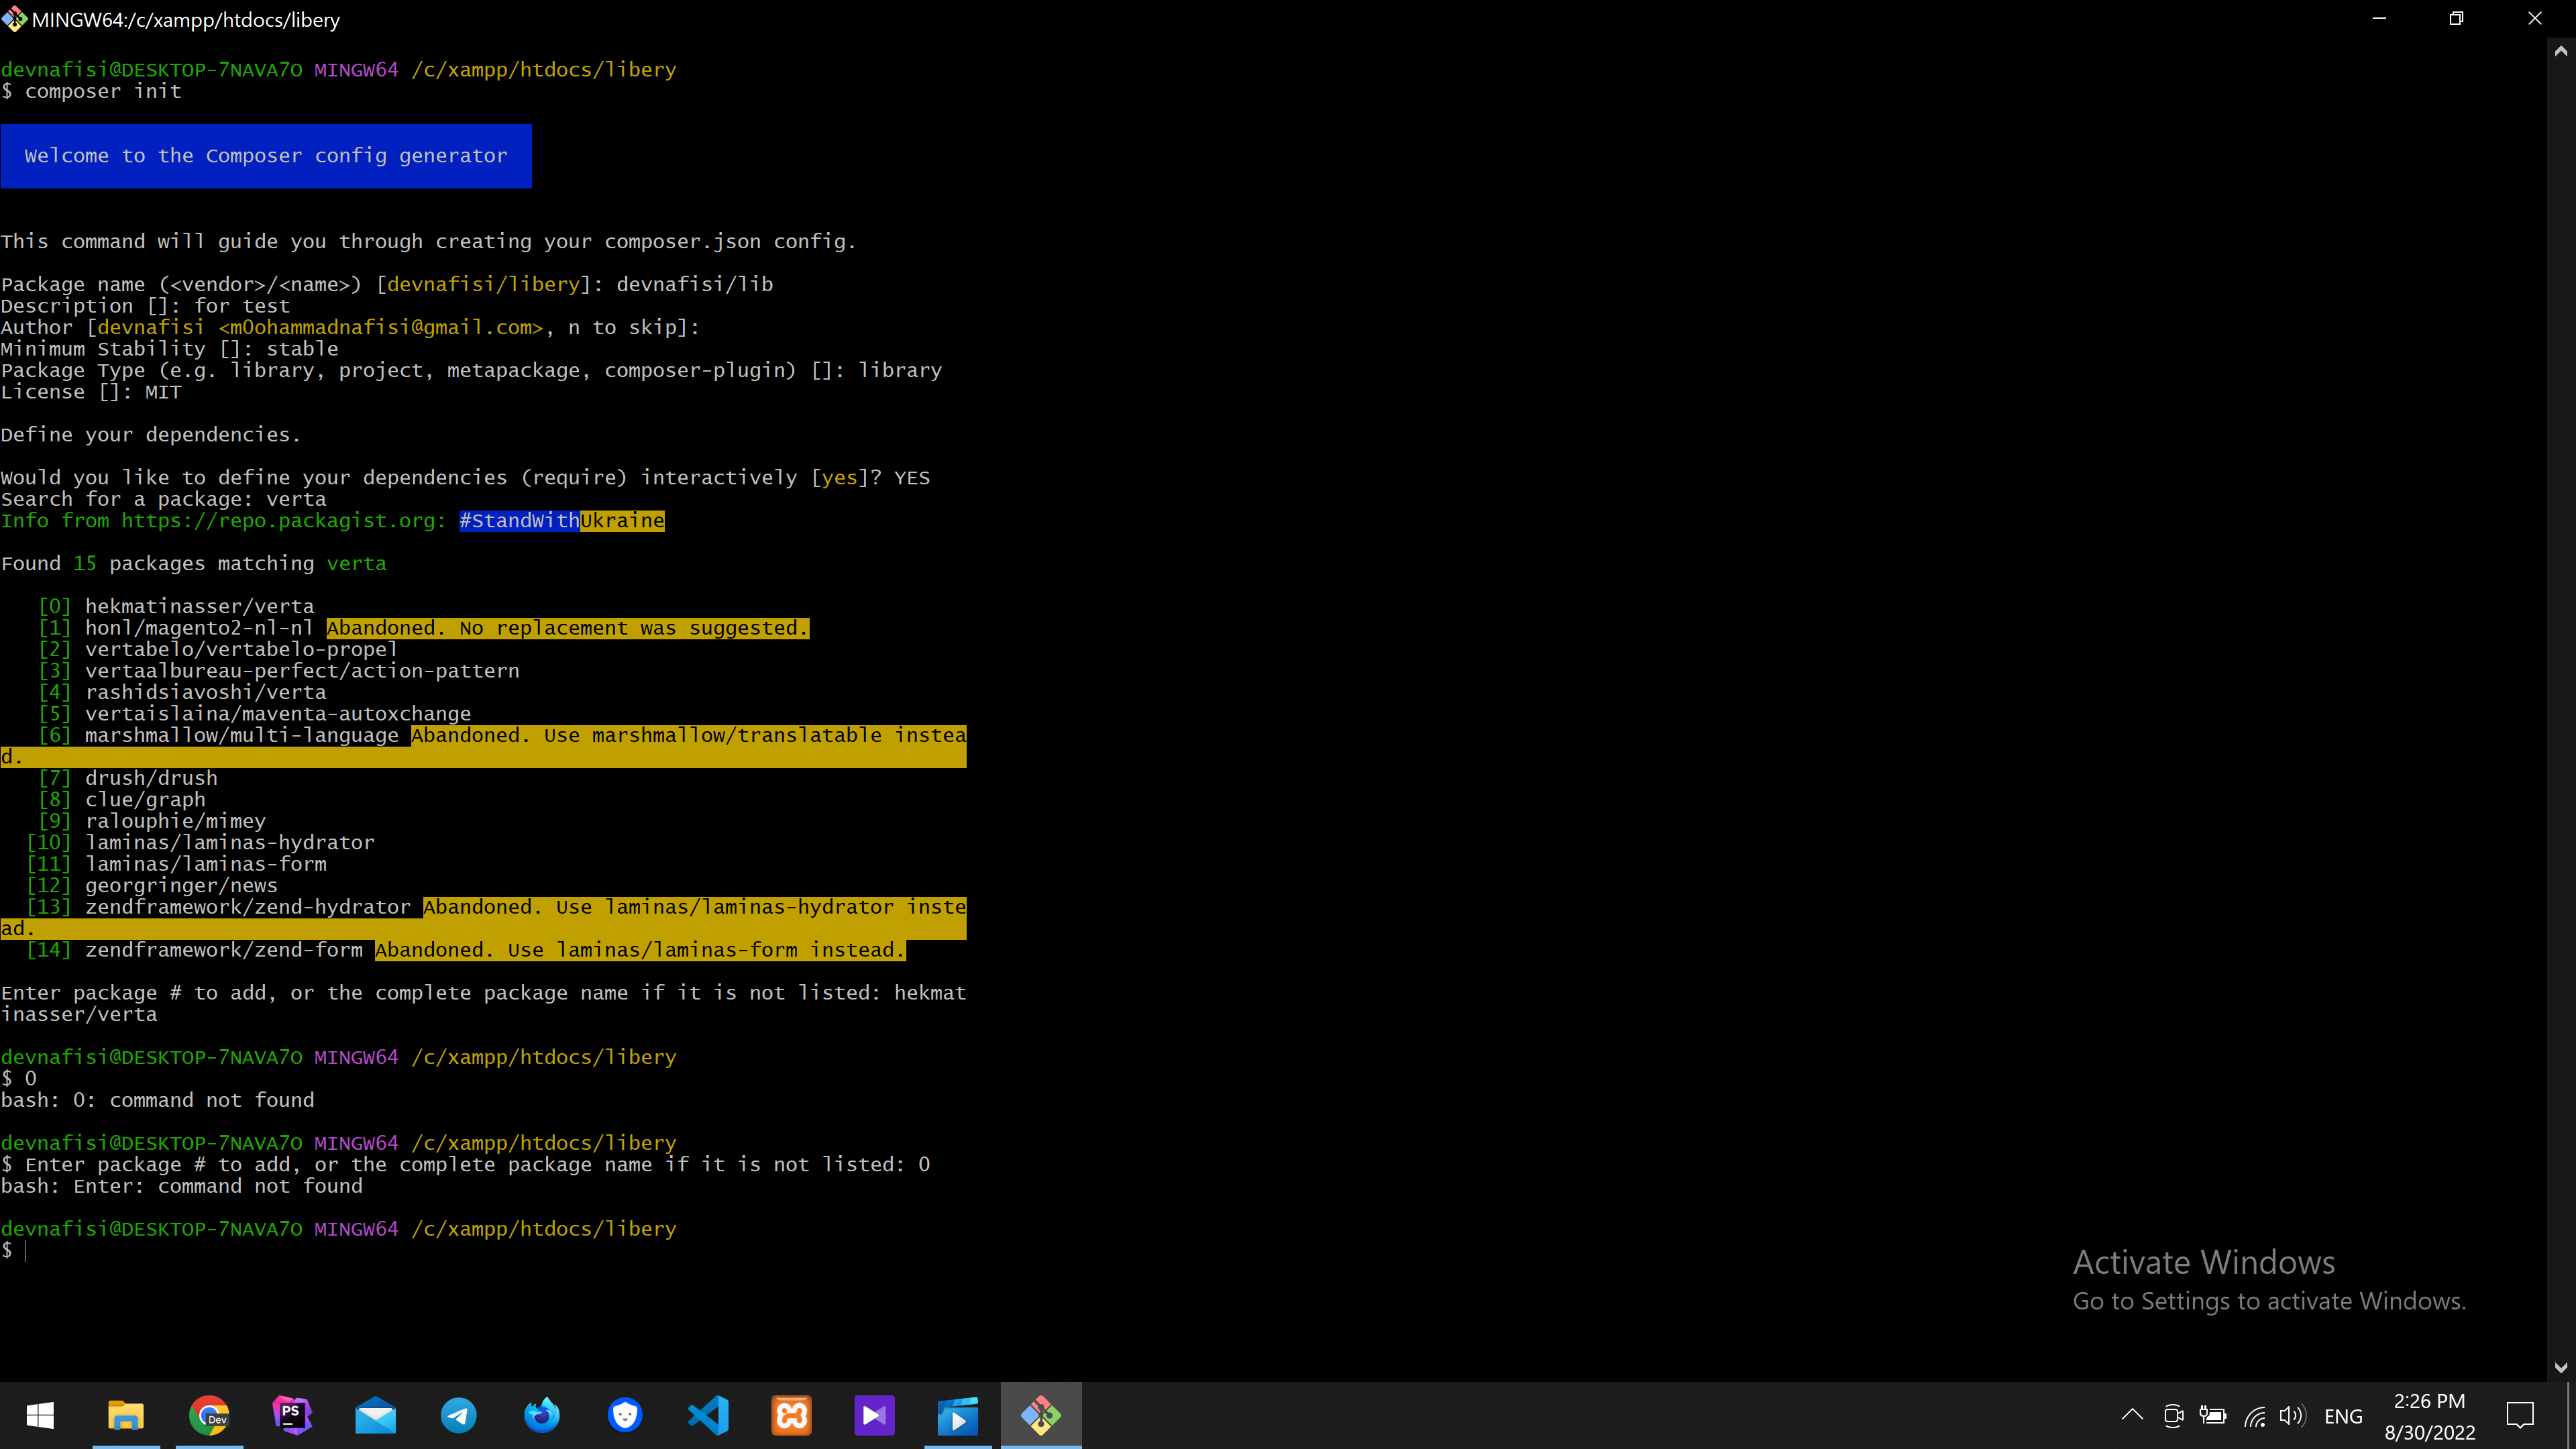Click "Search for a package: verta" line

(164, 499)
